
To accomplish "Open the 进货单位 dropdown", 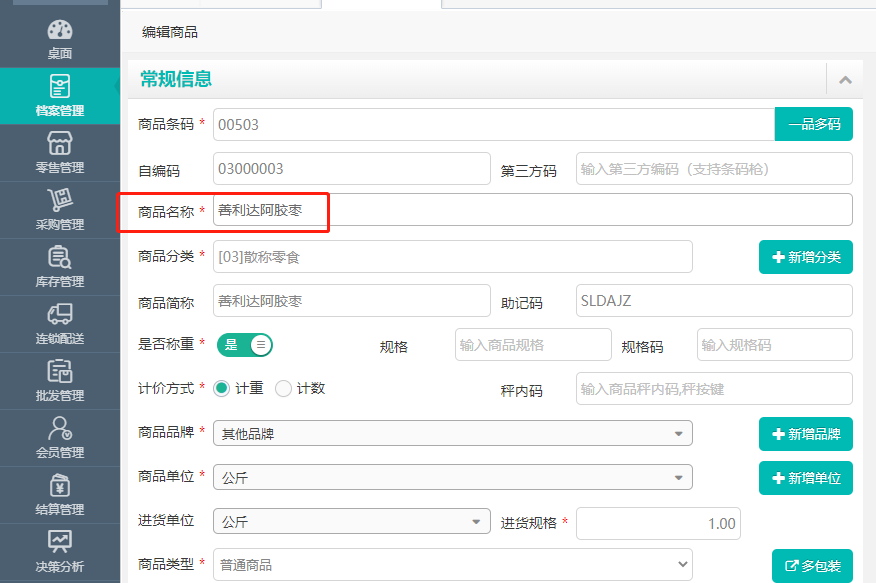I will coord(351,522).
